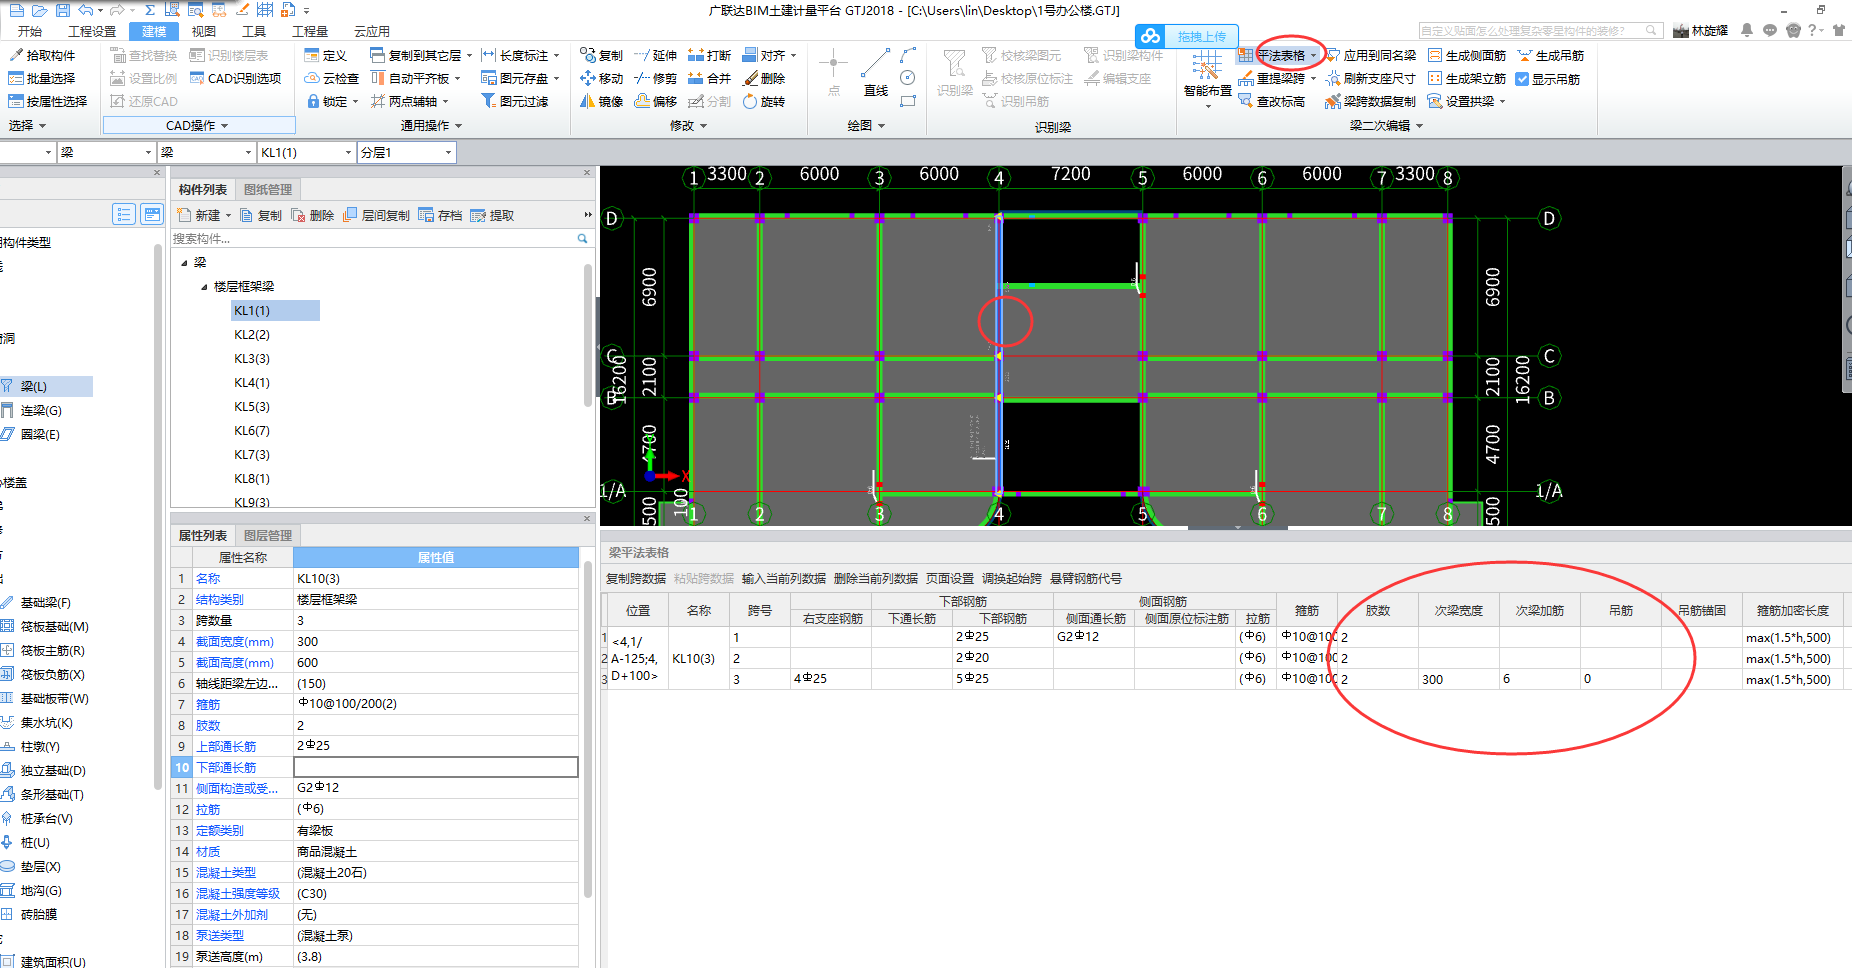
Task: Switch to the 工程设置 ribbon tab
Action: 92,31
